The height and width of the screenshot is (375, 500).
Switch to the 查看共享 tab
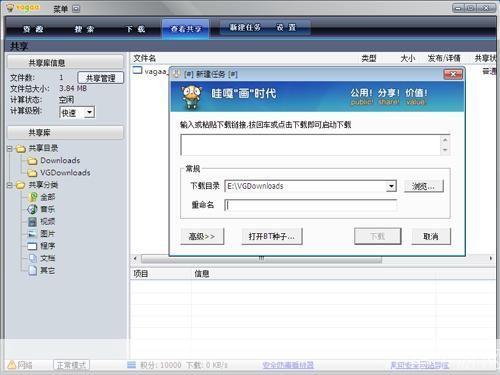coord(186,29)
